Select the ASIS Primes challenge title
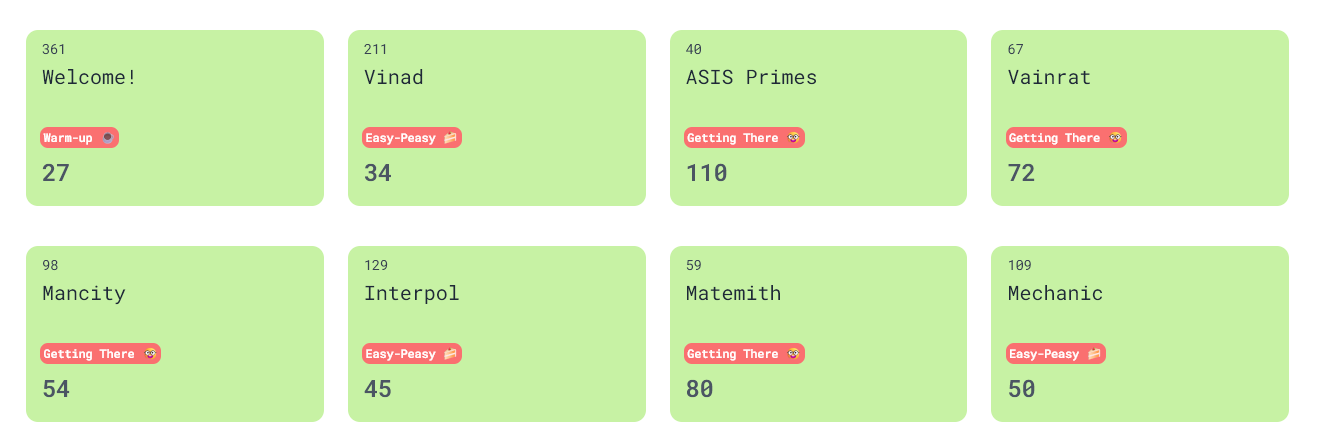1338x440 pixels. coord(751,78)
